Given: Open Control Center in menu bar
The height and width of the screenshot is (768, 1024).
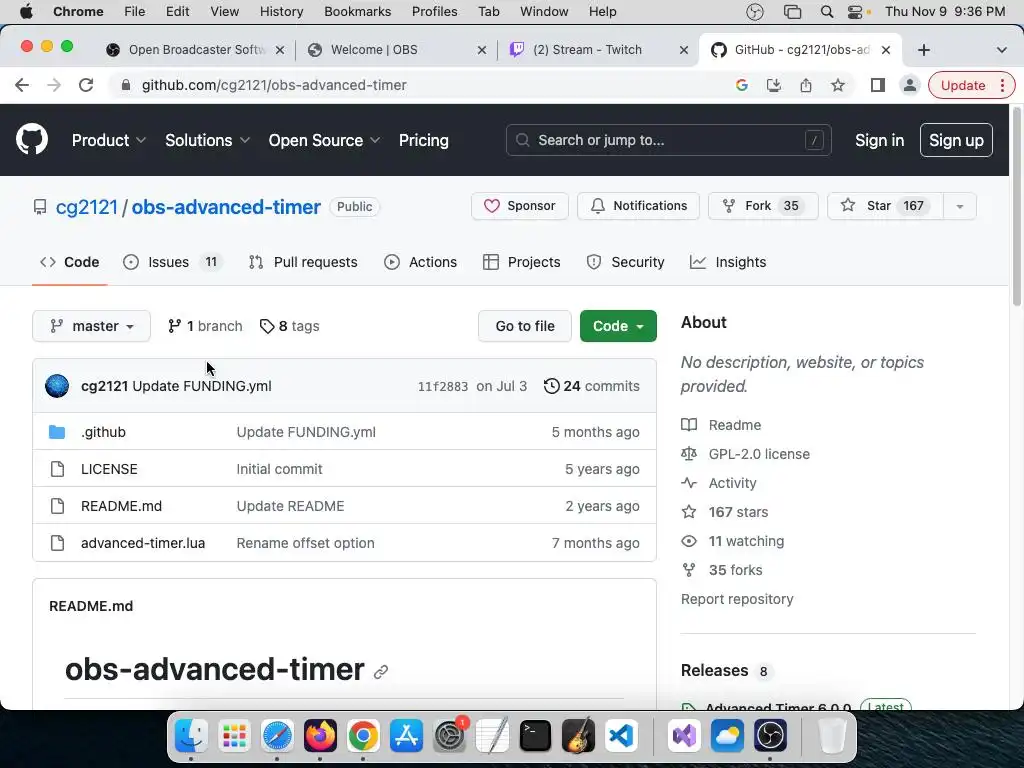Looking at the screenshot, I should (x=857, y=12).
